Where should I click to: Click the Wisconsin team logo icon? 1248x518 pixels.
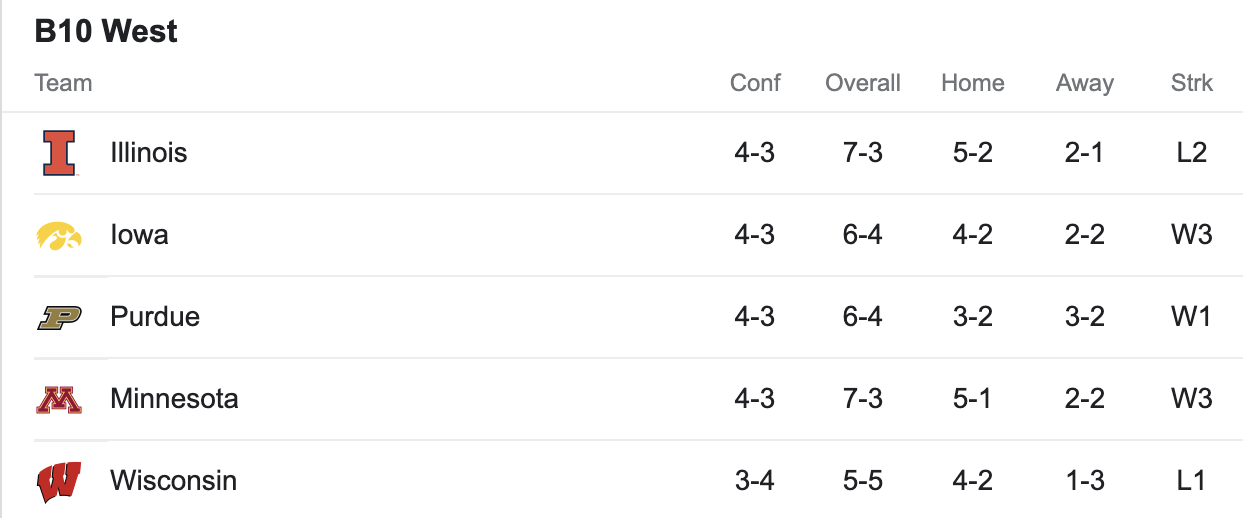(59, 481)
